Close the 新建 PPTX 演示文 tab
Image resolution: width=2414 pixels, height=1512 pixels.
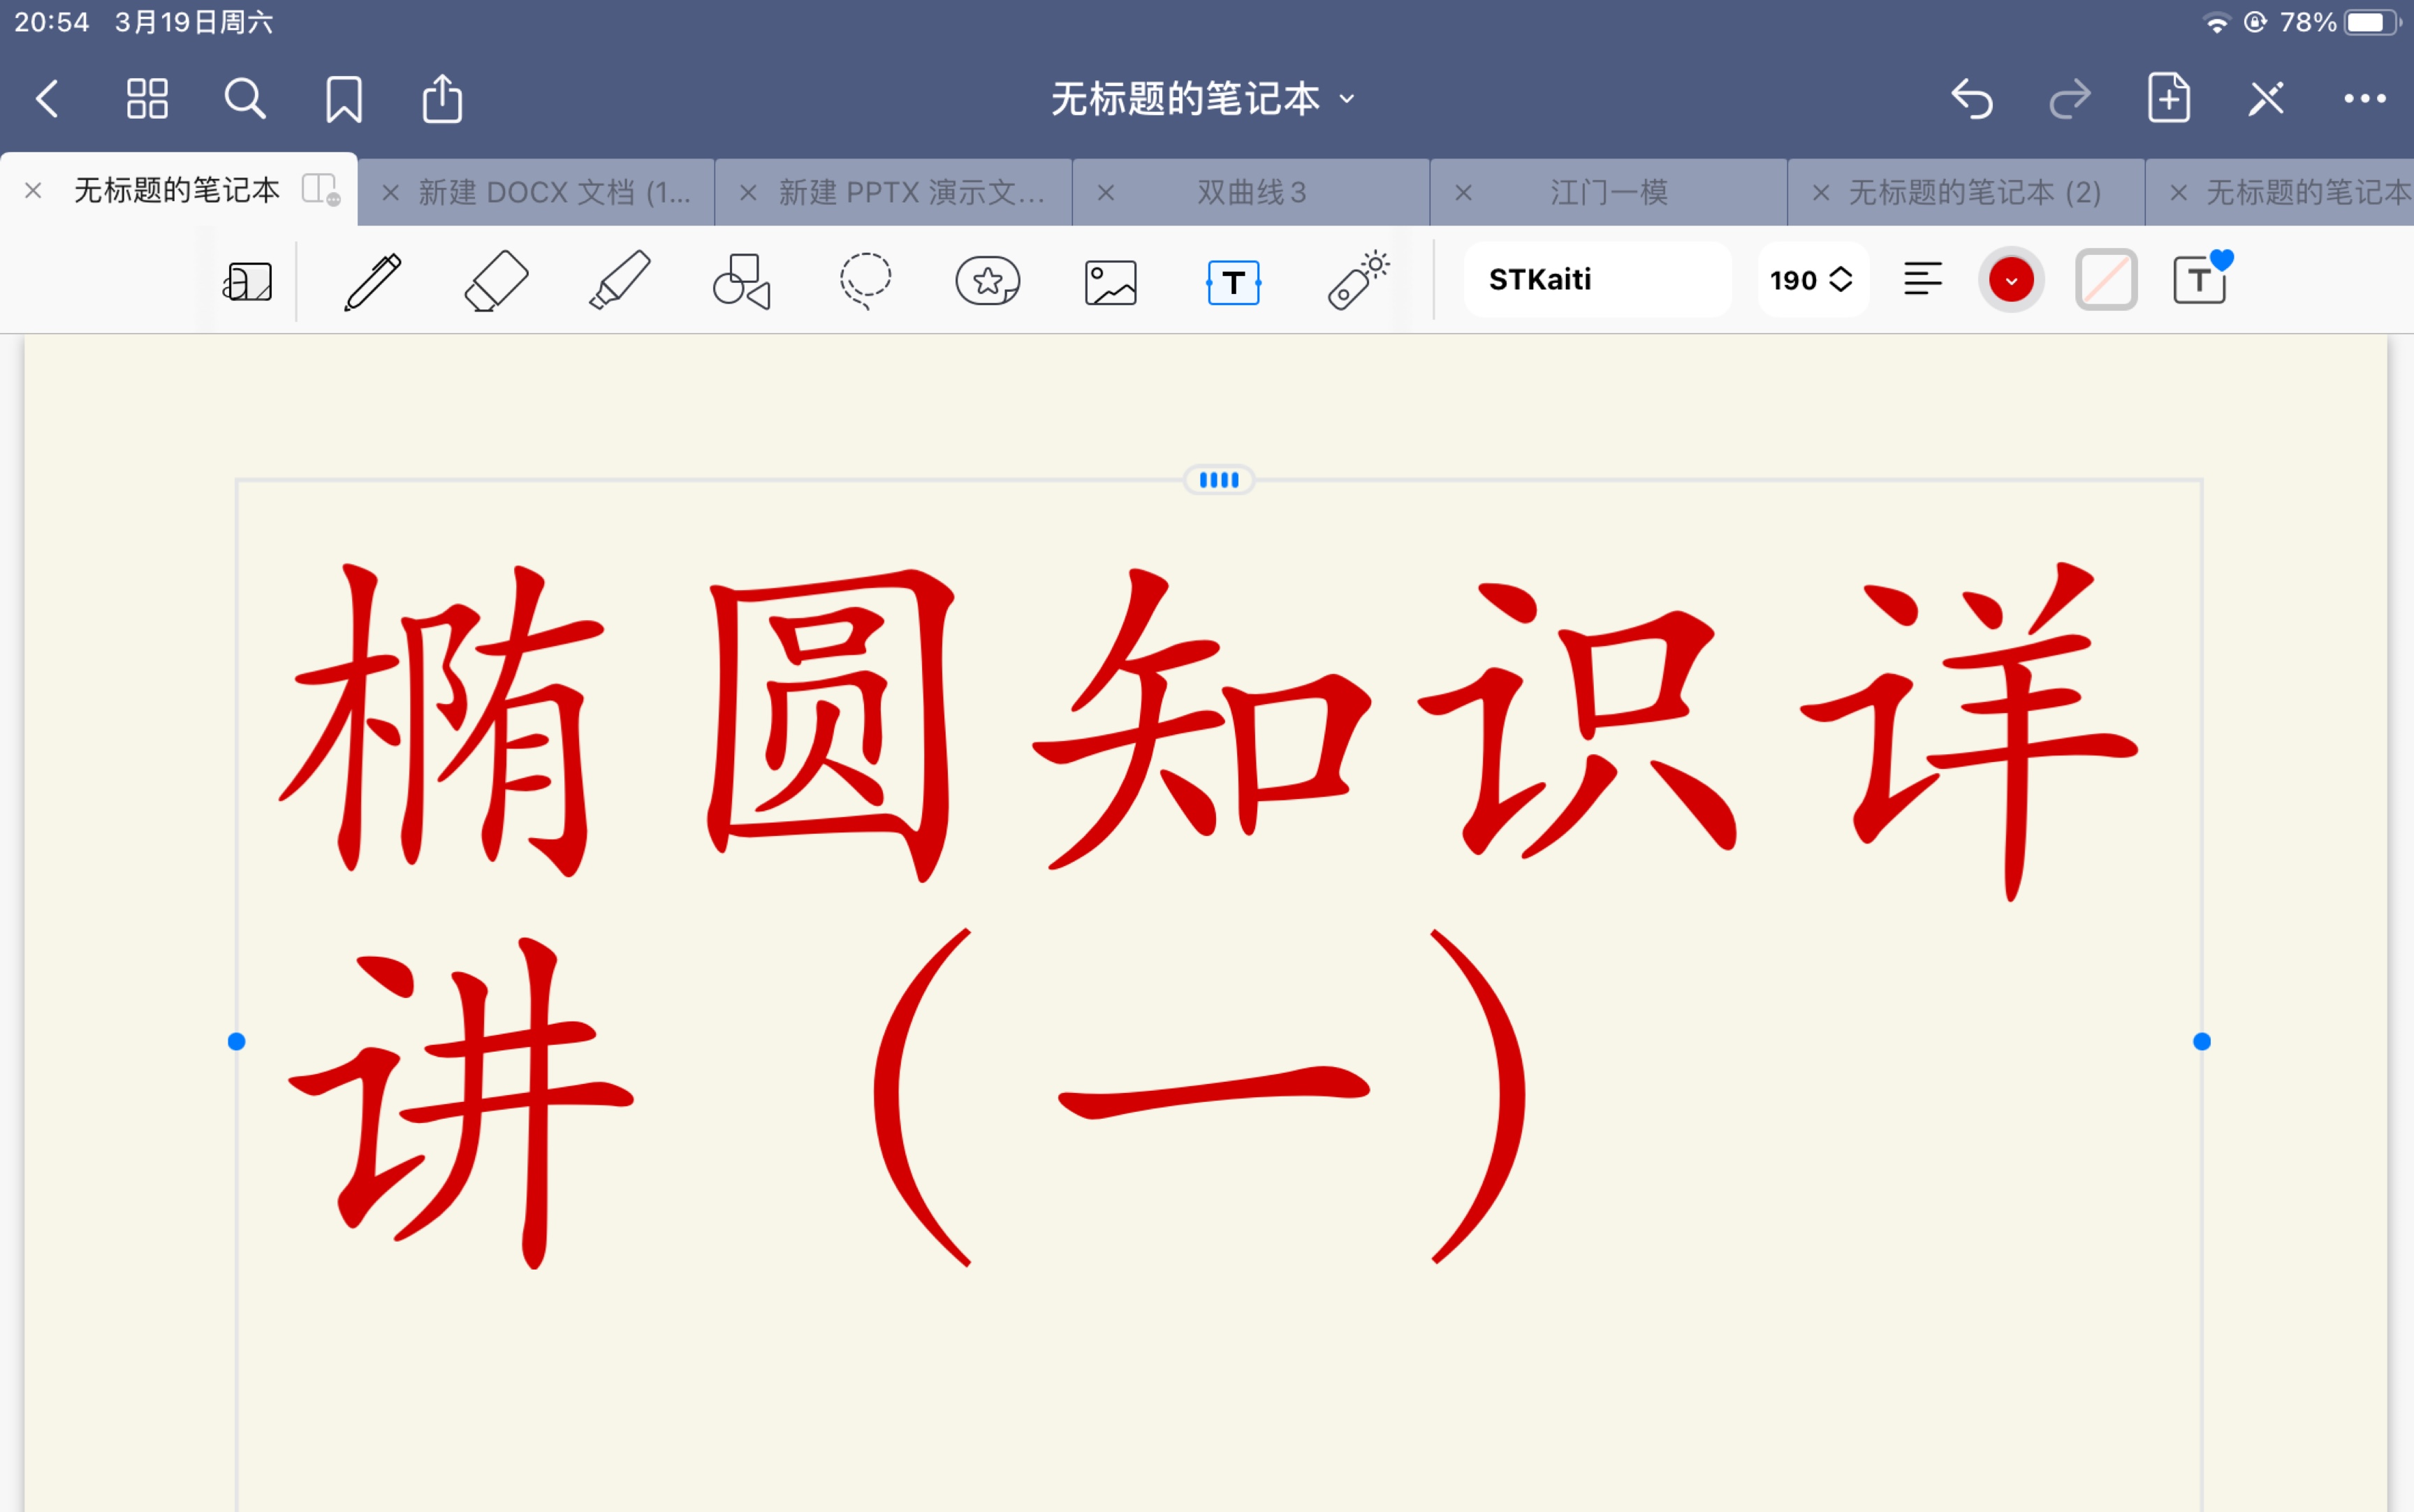[748, 192]
